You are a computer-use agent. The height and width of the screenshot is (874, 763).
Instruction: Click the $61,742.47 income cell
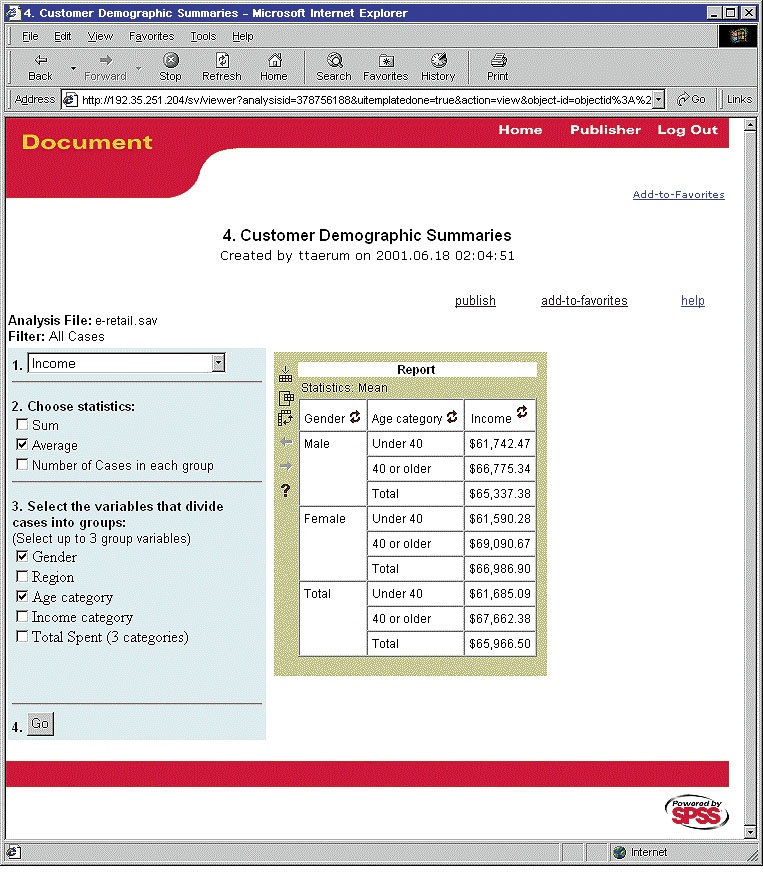[499, 444]
